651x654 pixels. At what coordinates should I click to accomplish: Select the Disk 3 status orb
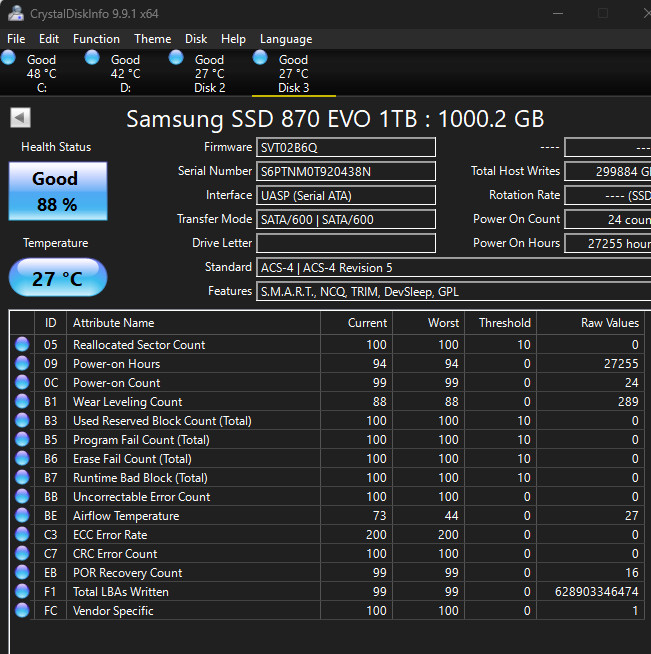click(260, 58)
